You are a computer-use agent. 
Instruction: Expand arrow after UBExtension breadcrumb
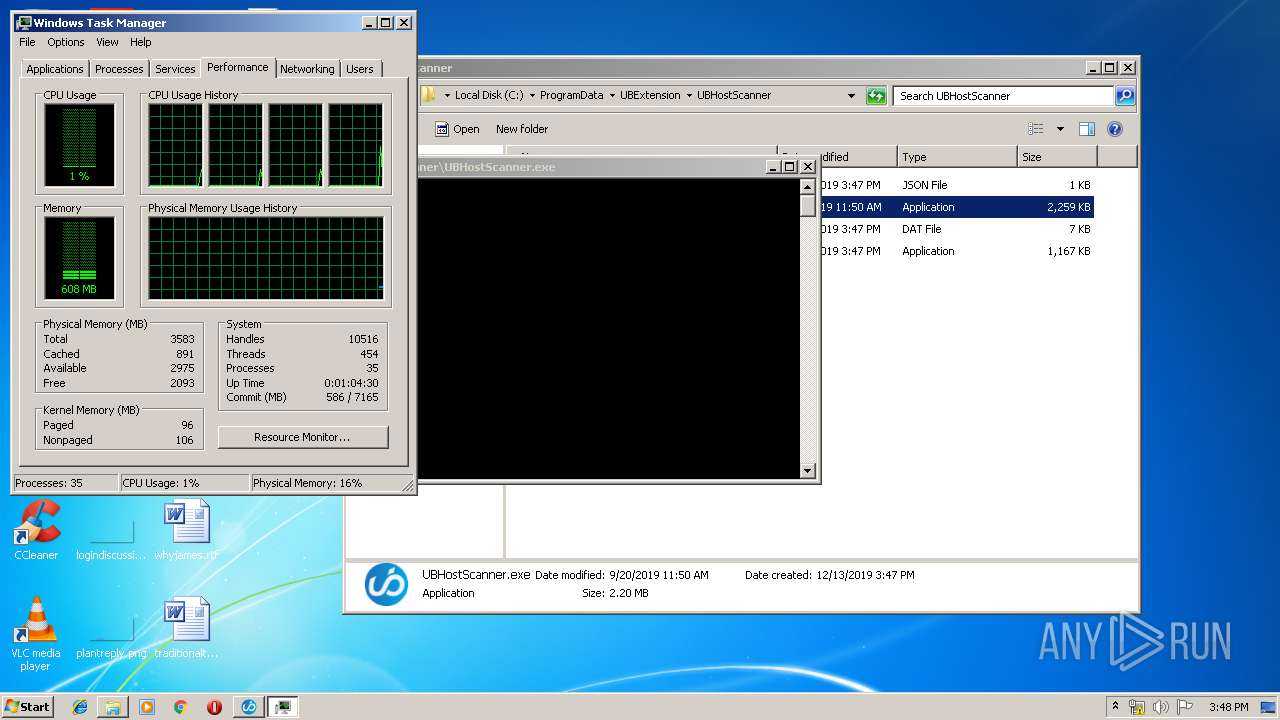[688, 96]
